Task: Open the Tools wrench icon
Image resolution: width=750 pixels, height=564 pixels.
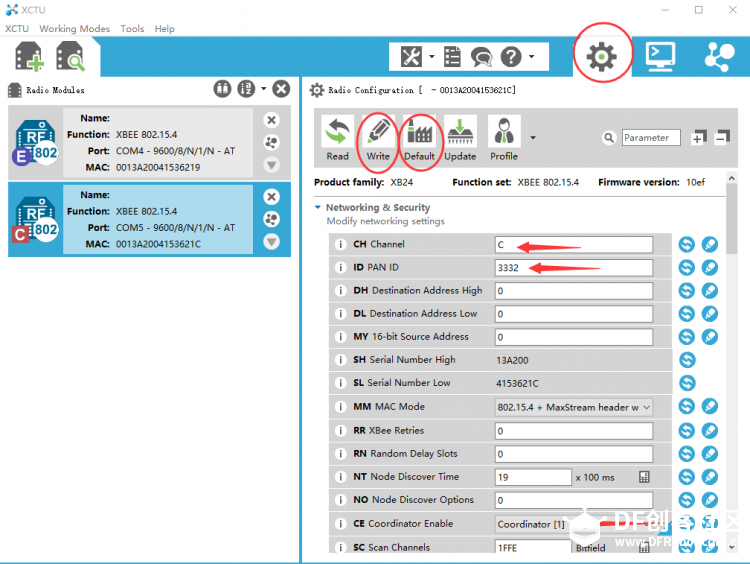Action: (411, 56)
